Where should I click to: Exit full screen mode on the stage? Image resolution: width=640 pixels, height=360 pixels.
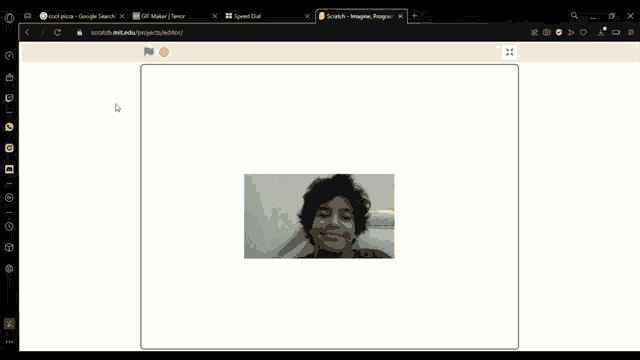click(509, 52)
